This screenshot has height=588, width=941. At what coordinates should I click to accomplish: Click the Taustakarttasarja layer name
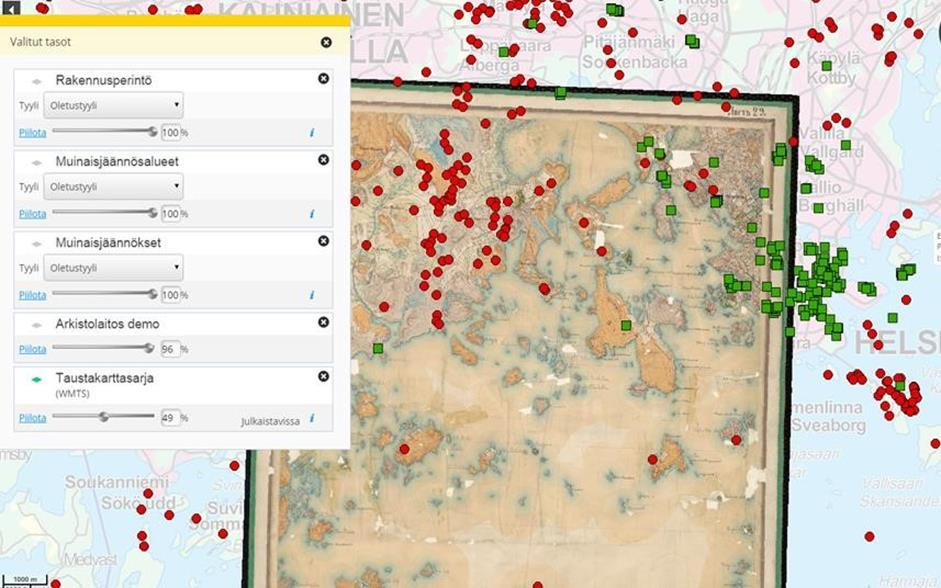click(104, 378)
